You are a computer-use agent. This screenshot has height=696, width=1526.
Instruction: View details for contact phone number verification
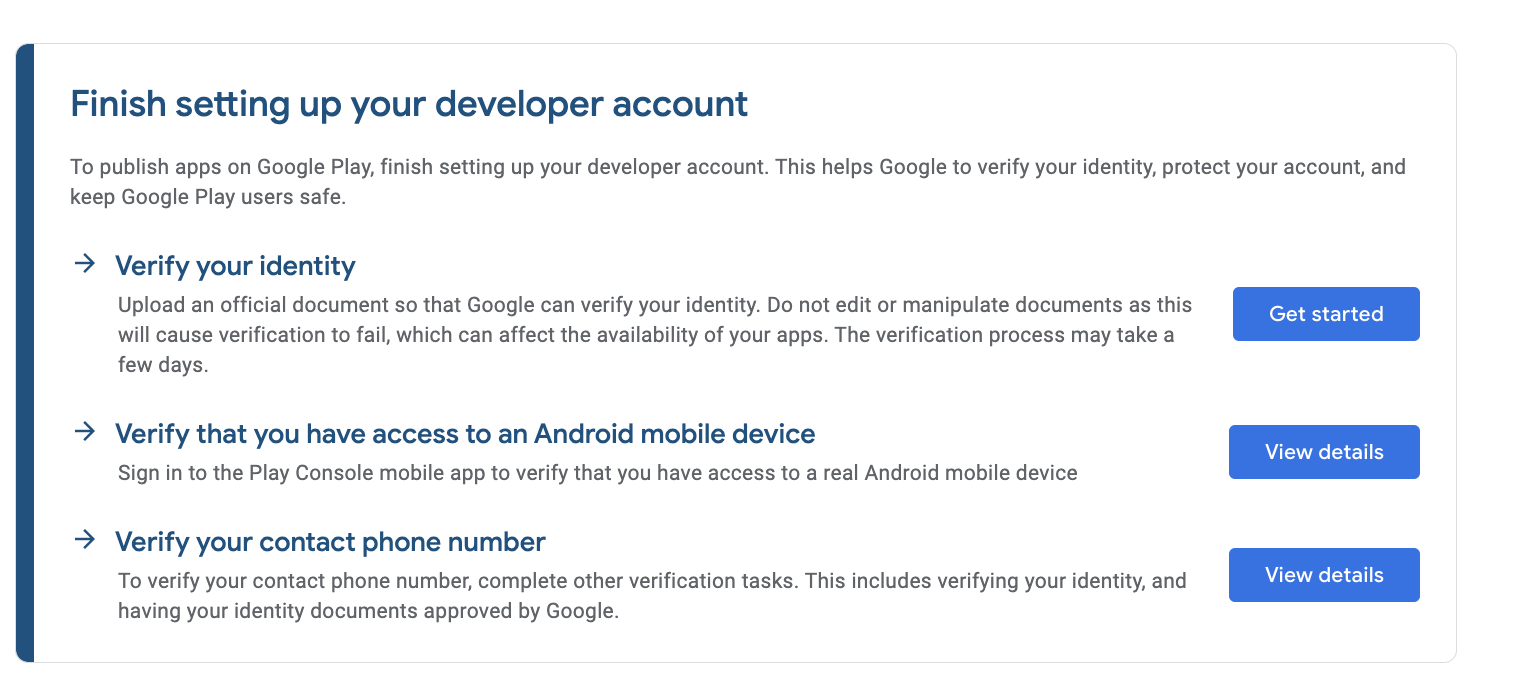(1324, 575)
